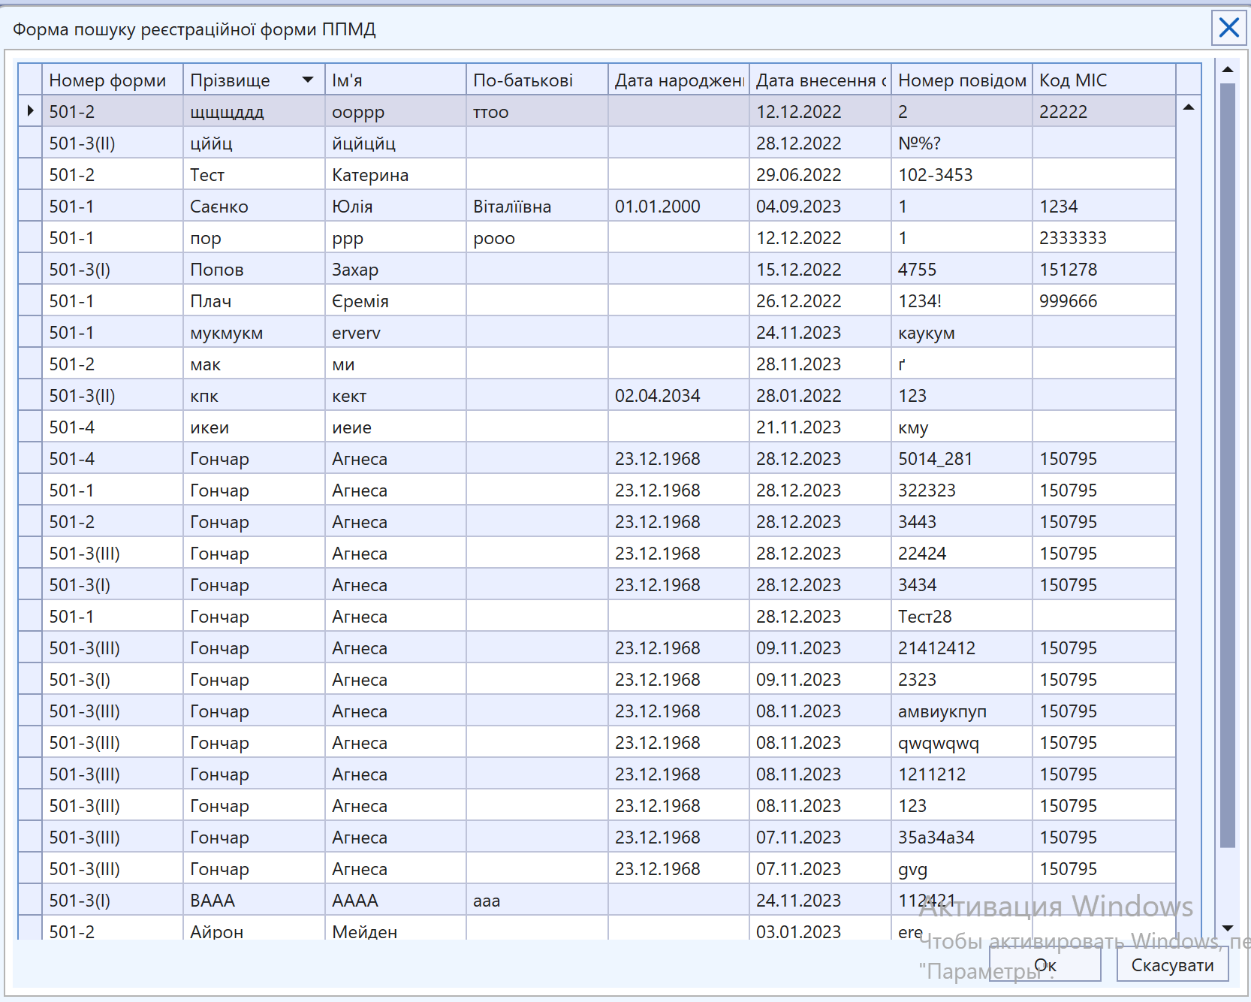This screenshot has width=1251, height=1002.
Task: Select the cell with name йцйцйц
Action: click(396, 143)
